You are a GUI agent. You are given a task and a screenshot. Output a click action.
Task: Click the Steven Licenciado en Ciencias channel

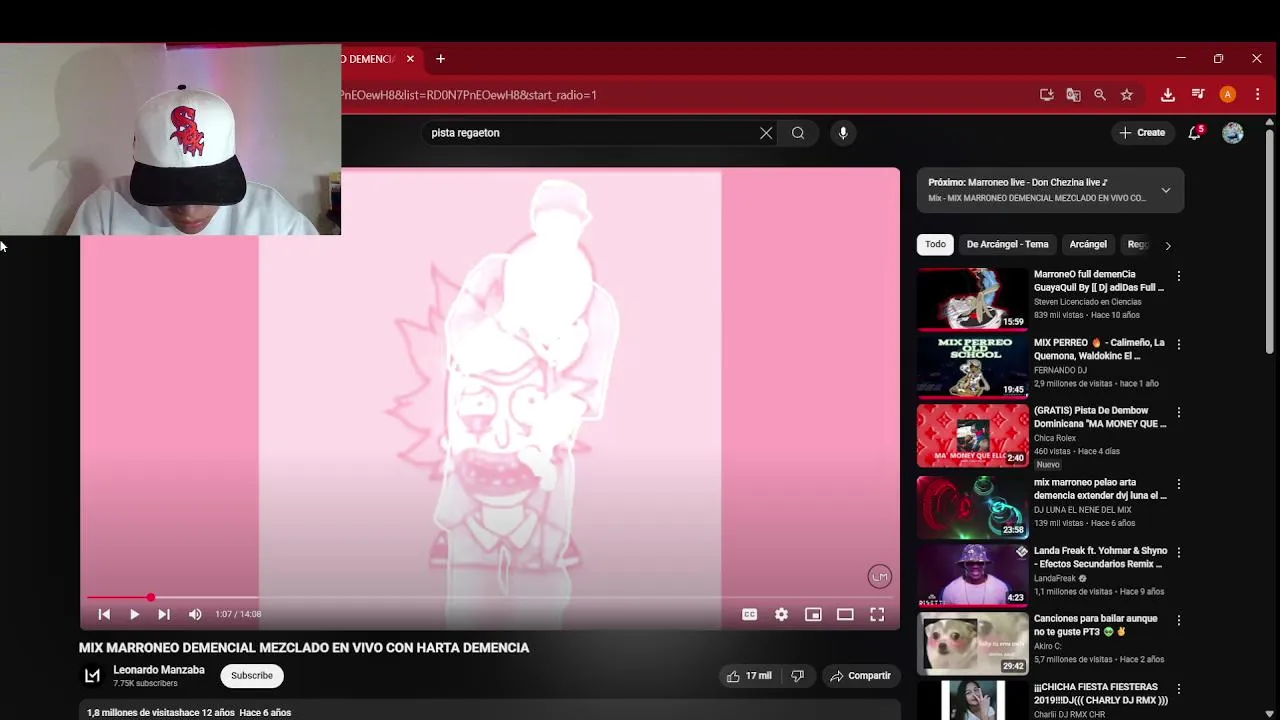tap(1087, 302)
